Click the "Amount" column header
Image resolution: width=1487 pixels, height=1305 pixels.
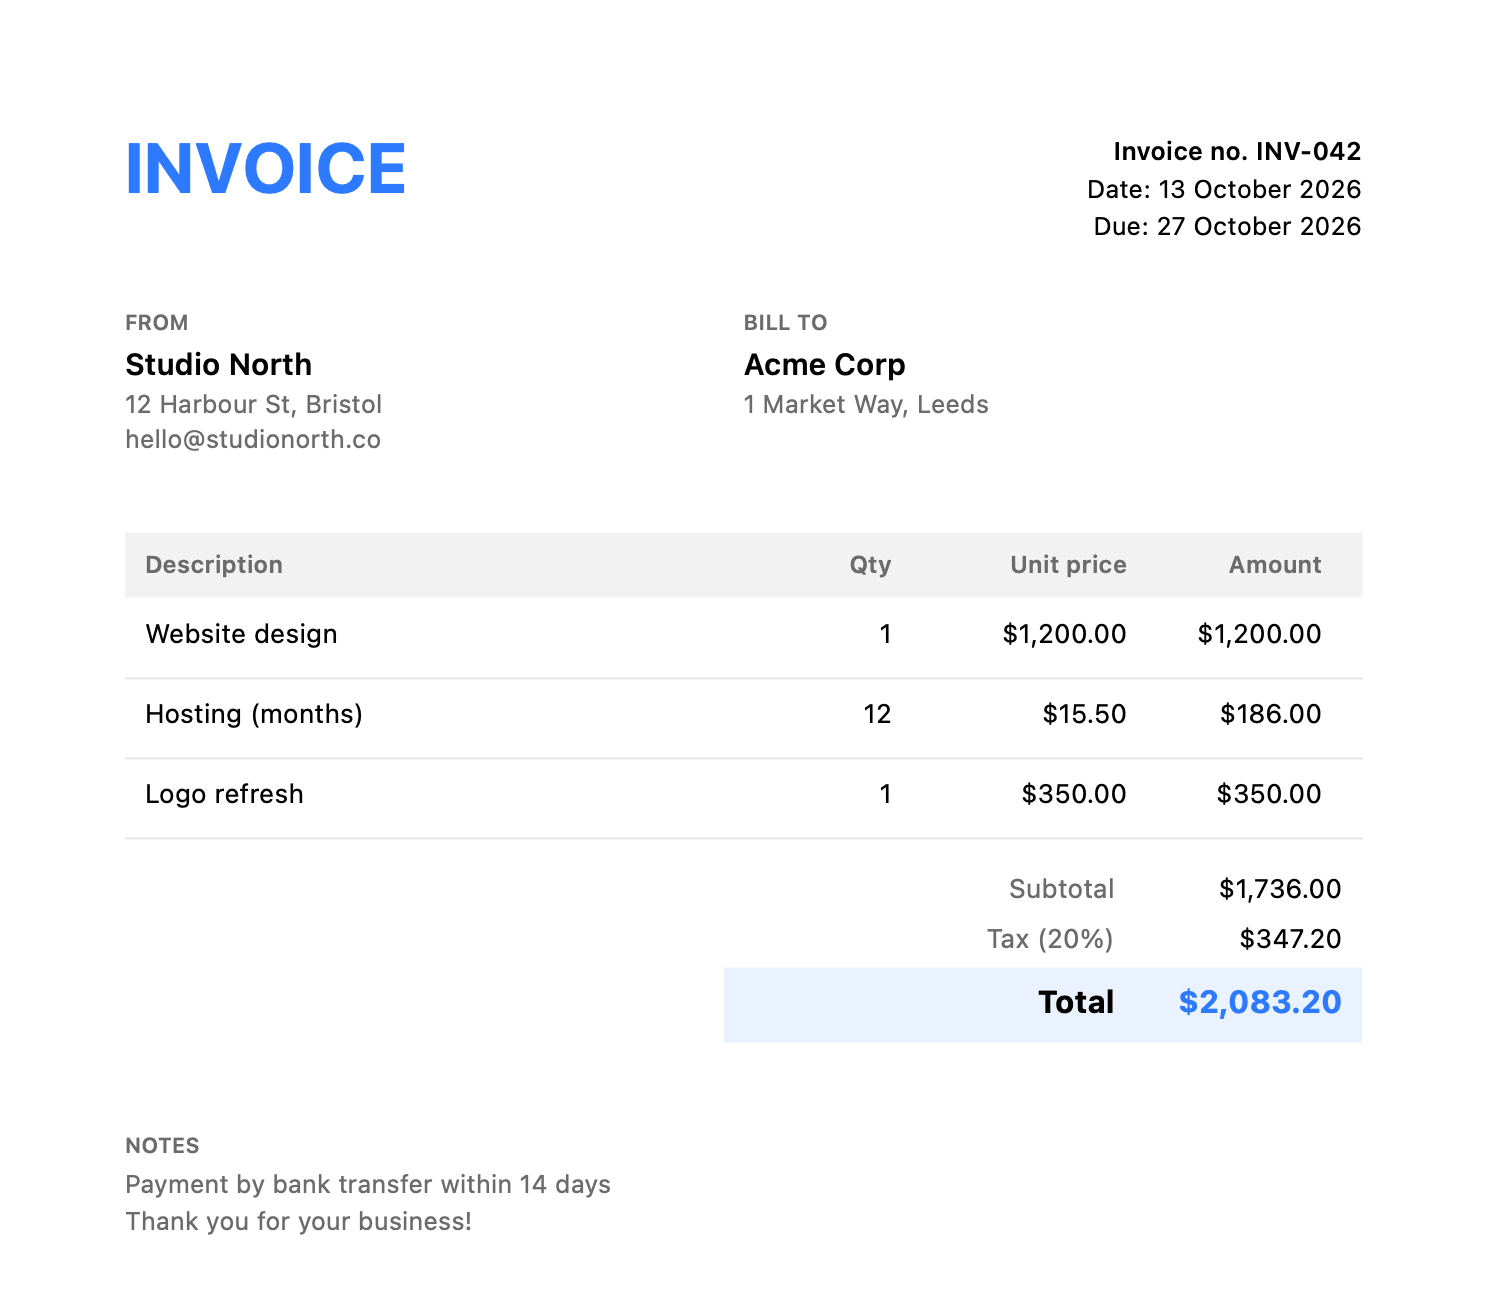point(1275,564)
